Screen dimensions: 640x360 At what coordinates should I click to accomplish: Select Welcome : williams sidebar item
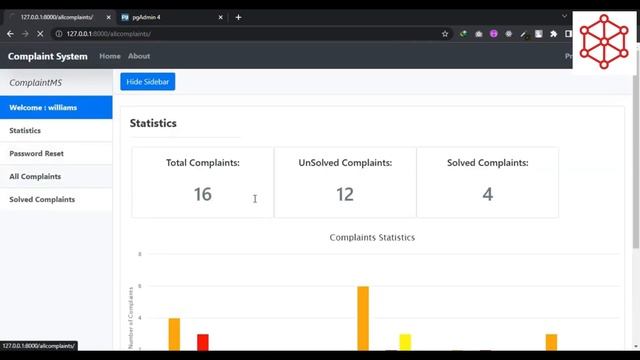tap(56, 108)
